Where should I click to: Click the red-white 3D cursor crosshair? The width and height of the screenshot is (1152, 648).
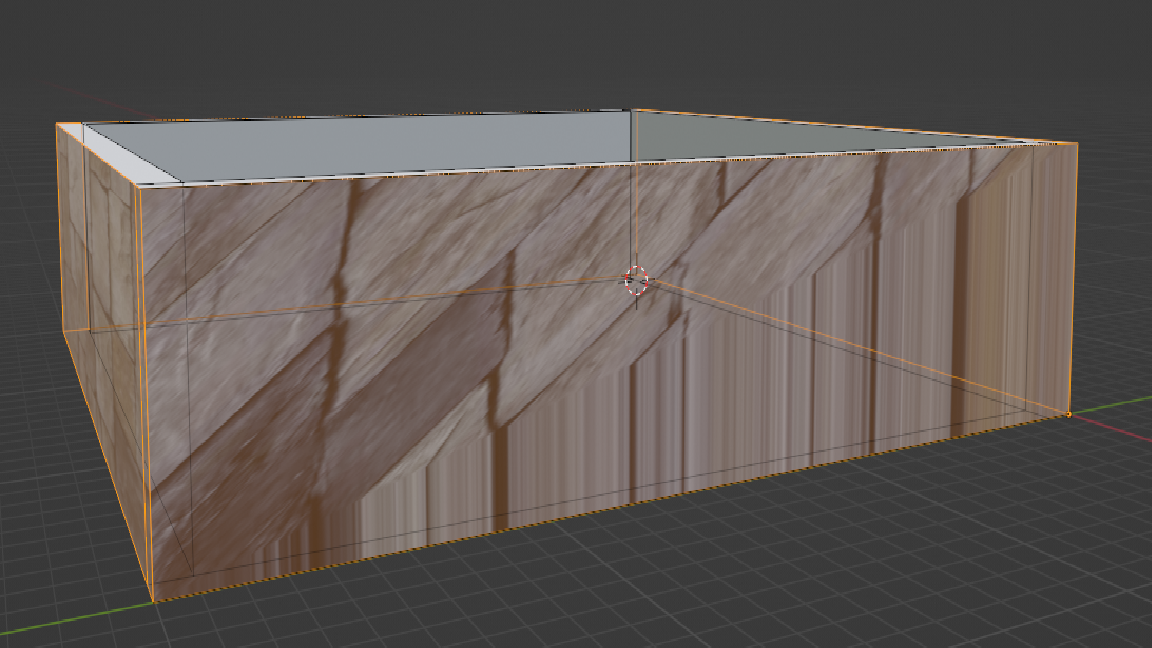(636, 281)
